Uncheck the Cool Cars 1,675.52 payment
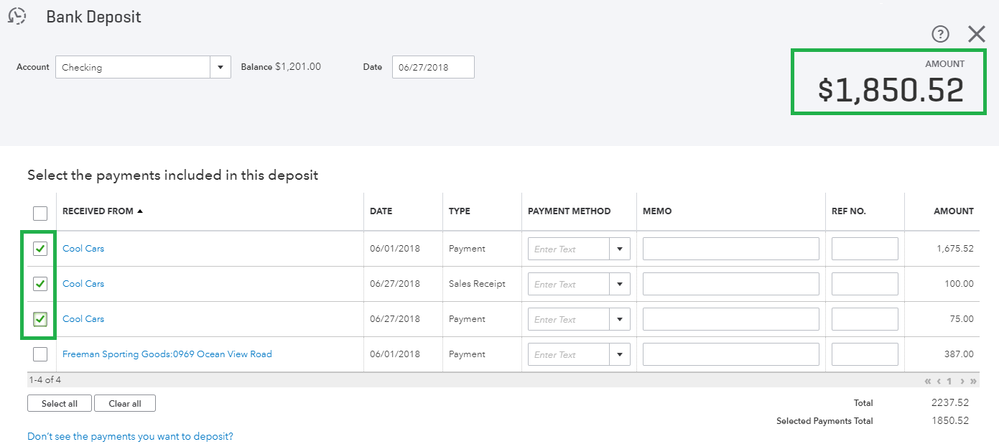The width and height of the screenshot is (999, 445). 40,249
